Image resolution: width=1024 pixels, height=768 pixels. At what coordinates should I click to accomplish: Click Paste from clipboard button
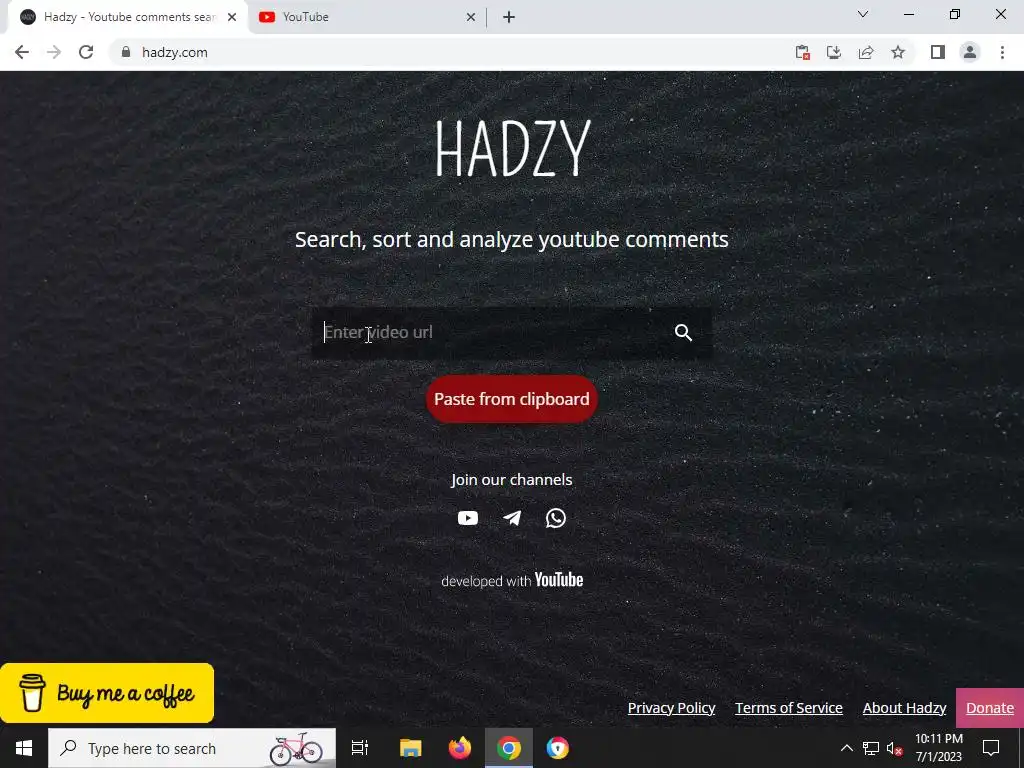[x=512, y=399]
